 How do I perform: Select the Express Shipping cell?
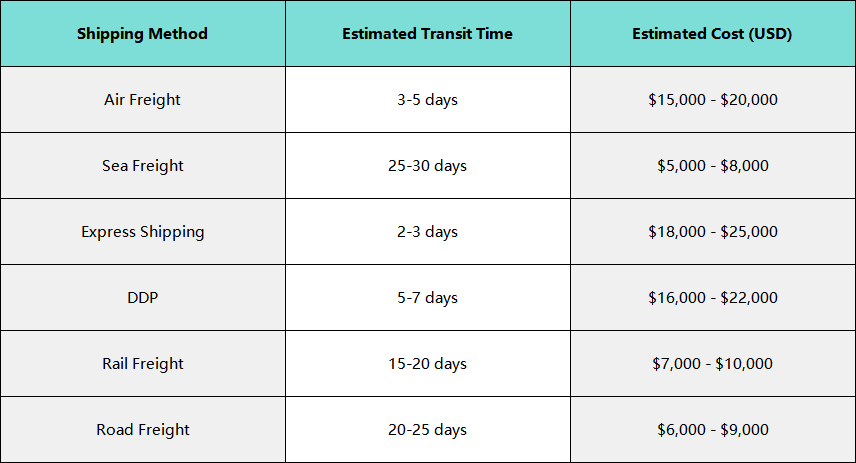[x=142, y=232]
